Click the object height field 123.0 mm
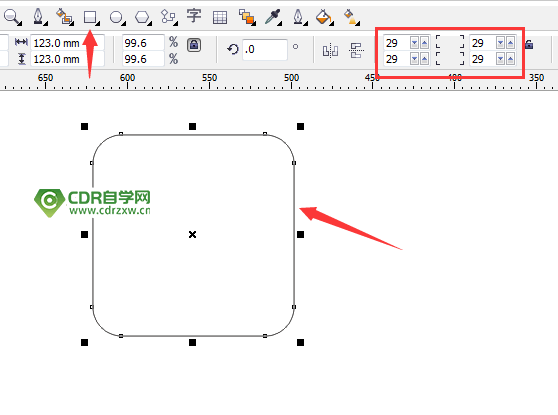This screenshot has width=558, height=415. point(67,59)
